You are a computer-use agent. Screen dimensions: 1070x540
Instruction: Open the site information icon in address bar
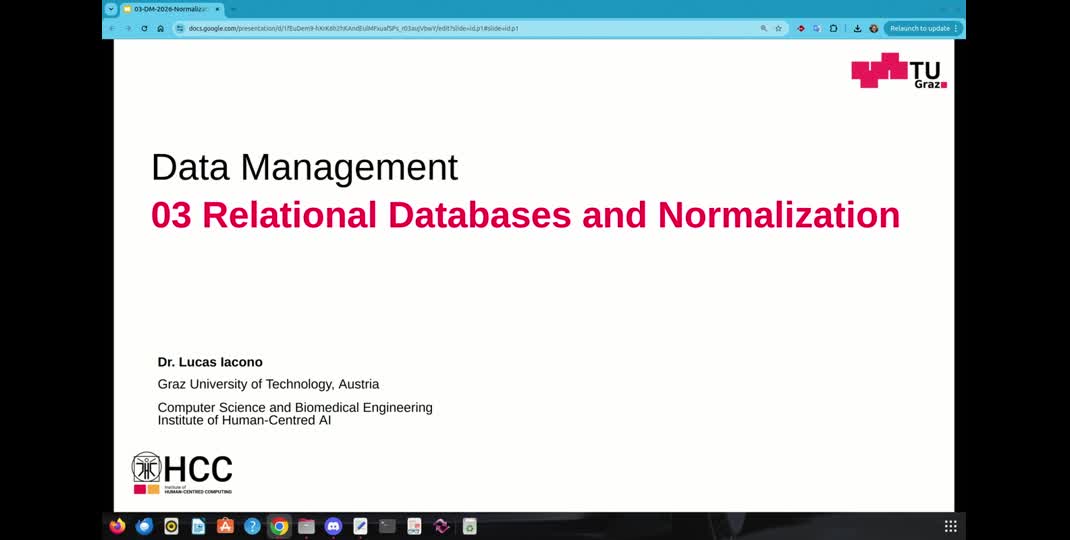[x=180, y=29]
